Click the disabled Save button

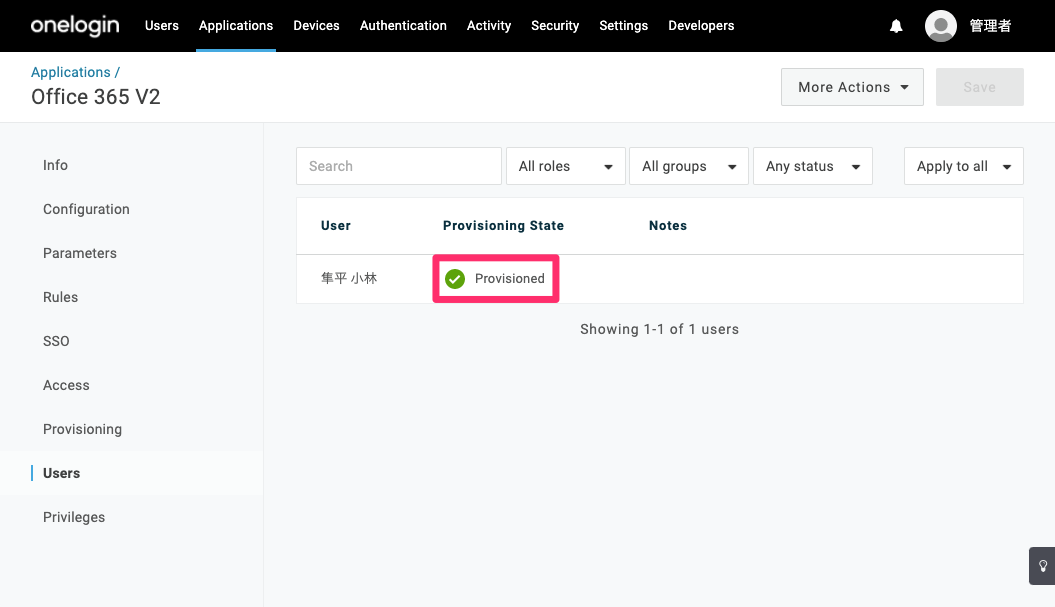click(x=980, y=87)
